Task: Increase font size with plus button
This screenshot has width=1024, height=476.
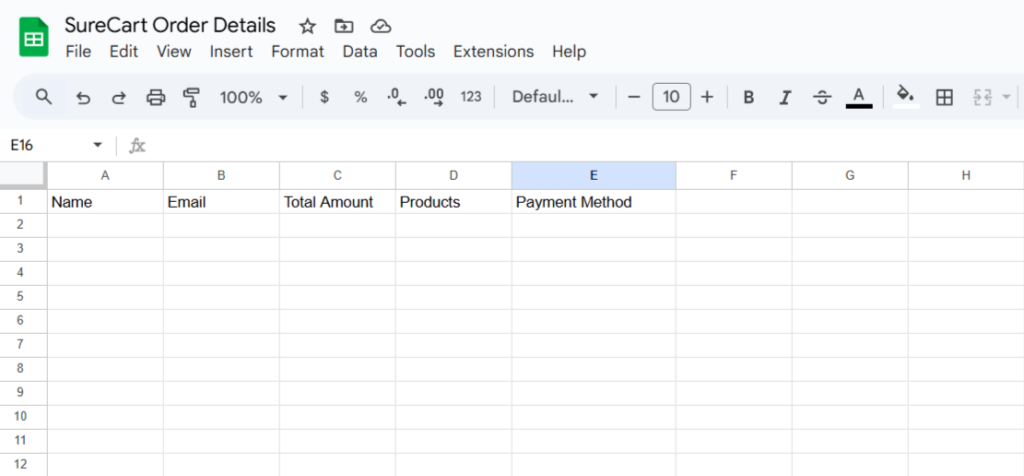Action: (707, 97)
